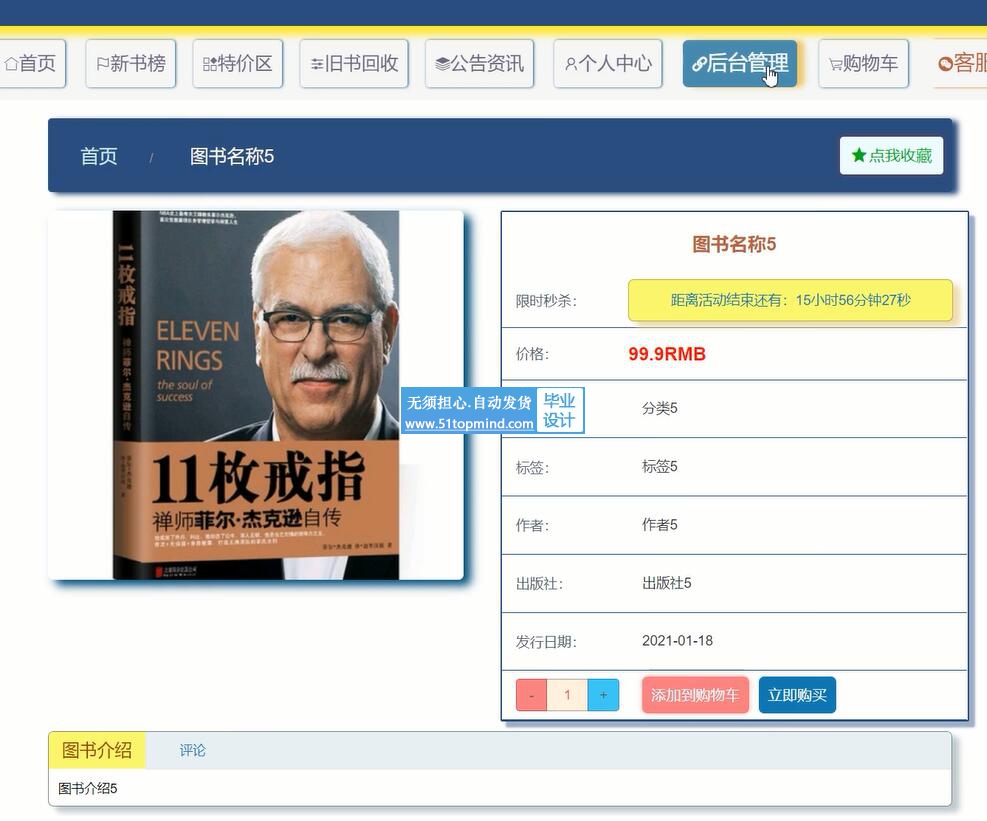Screen dimensions: 987x821
Task: Click the cart icon beside 购物车
Action: (835, 64)
